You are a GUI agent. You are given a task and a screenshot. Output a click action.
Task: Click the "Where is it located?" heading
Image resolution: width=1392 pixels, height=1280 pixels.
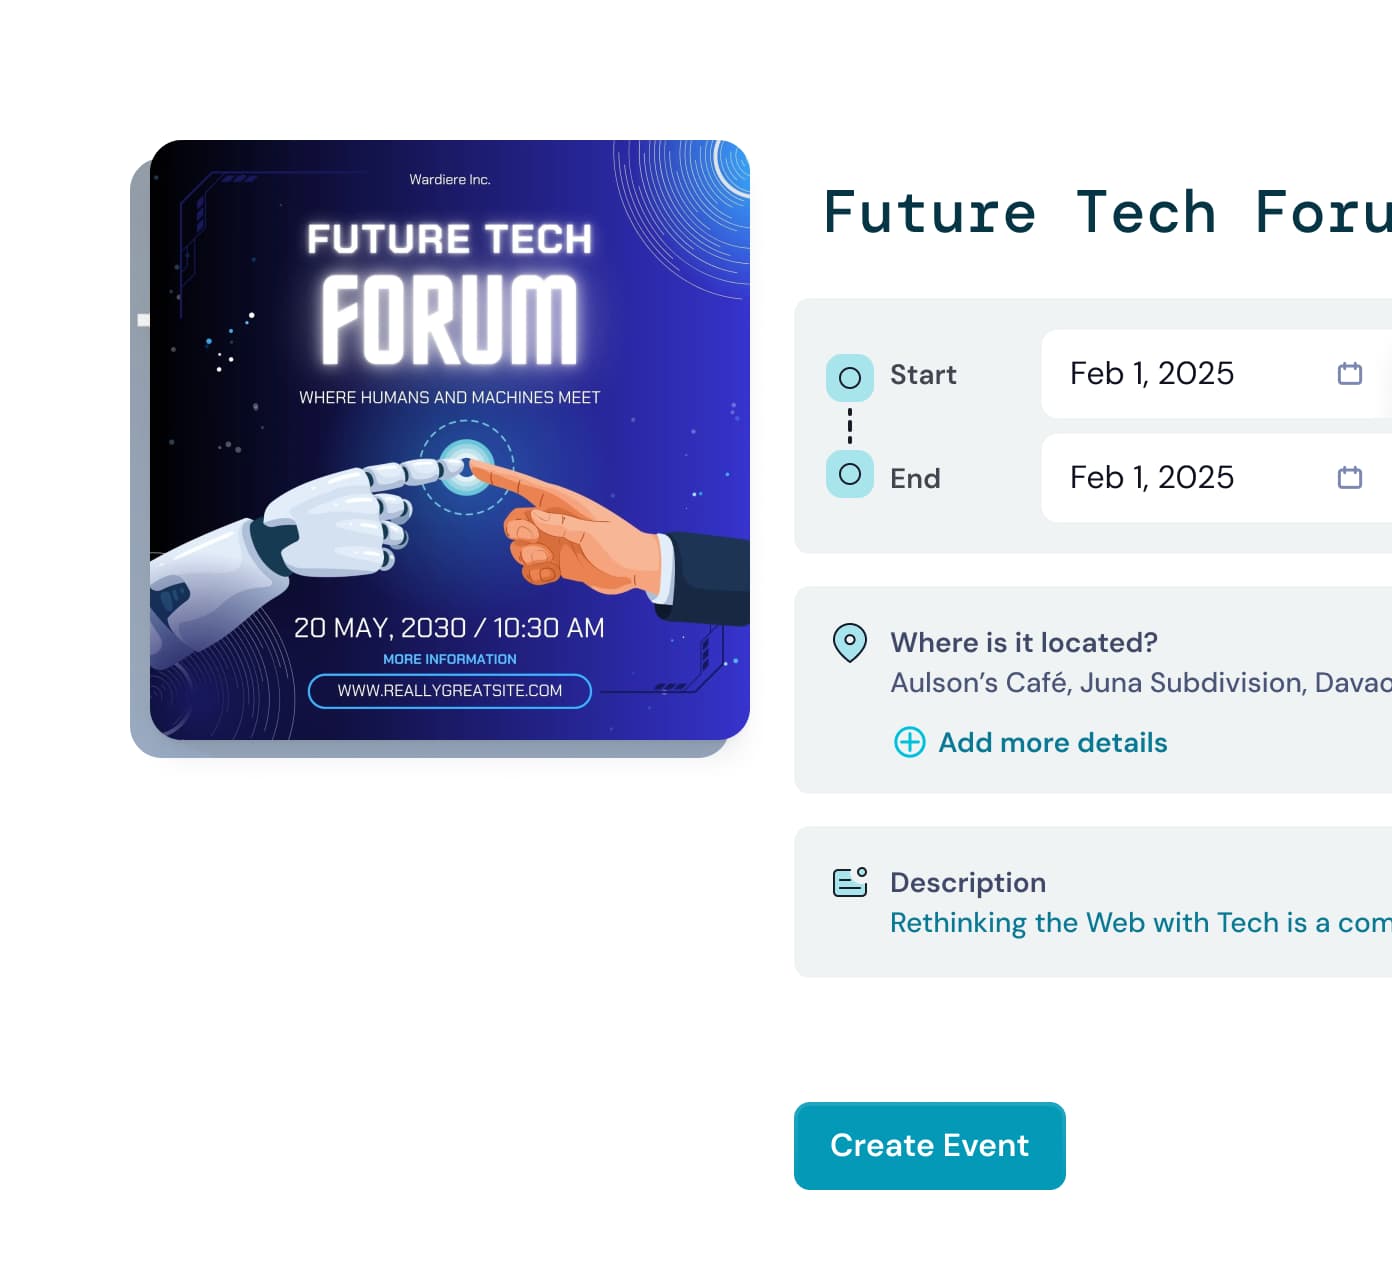click(1024, 642)
